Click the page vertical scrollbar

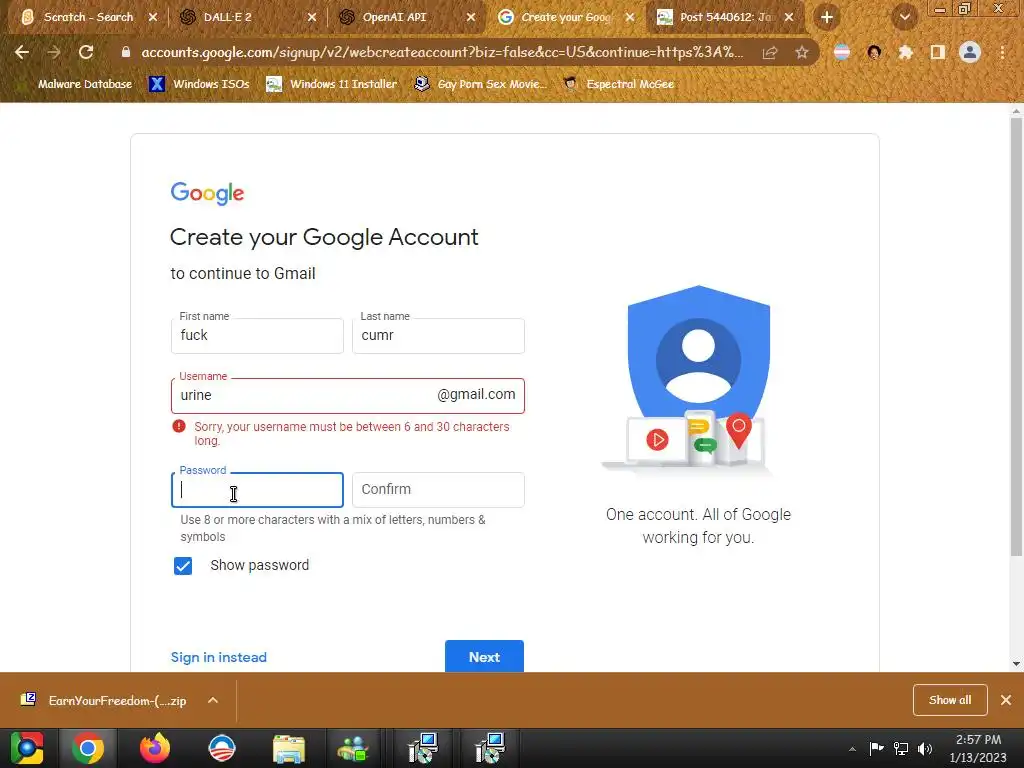coord(1016,337)
